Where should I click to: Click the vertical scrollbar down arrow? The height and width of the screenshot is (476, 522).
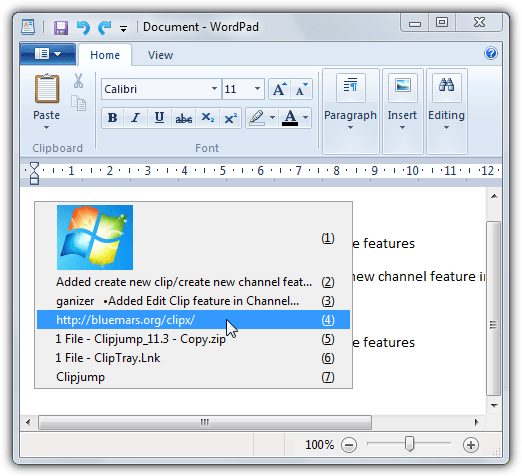pos(494,406)
